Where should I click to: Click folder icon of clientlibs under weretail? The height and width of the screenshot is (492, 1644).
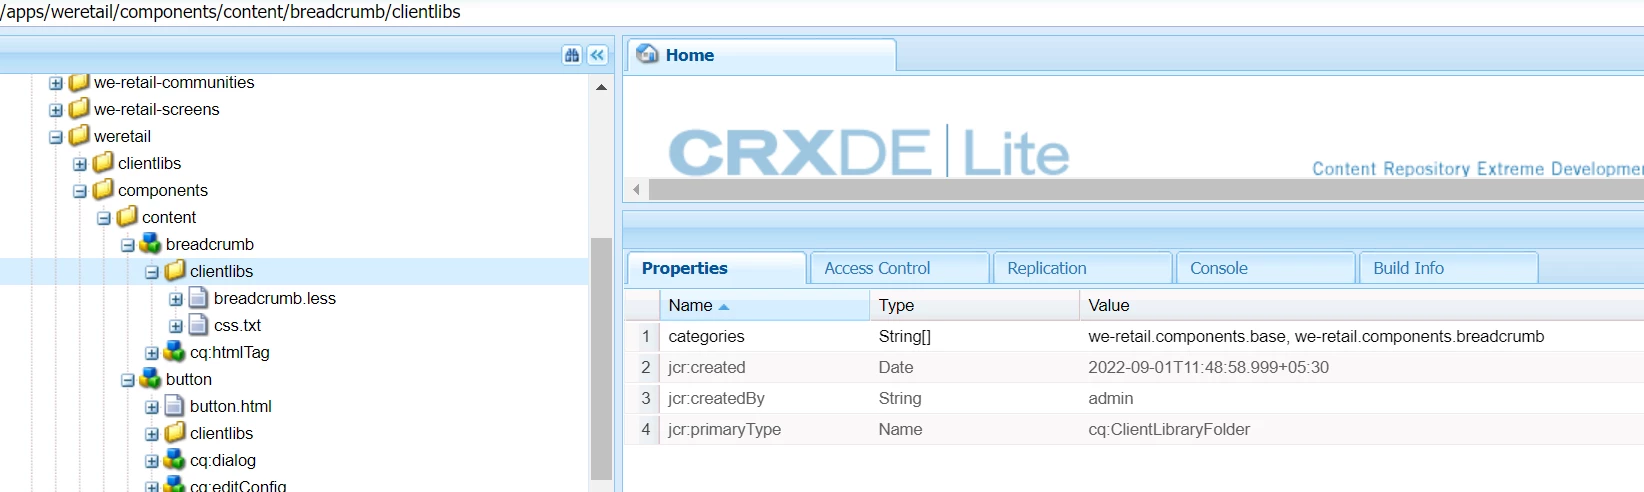(103, 163)
